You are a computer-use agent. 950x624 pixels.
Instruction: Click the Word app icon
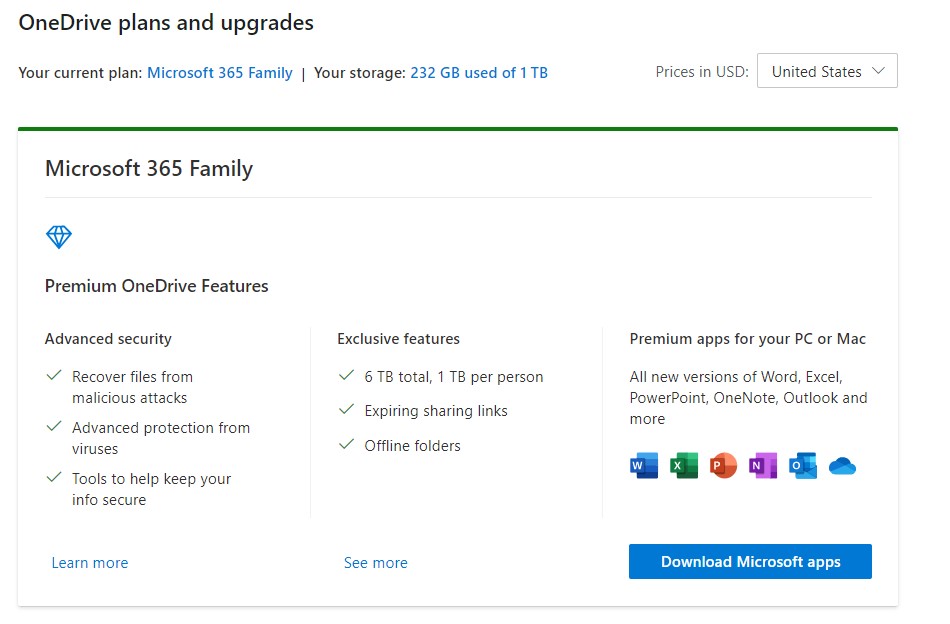(x=644, y=466)
